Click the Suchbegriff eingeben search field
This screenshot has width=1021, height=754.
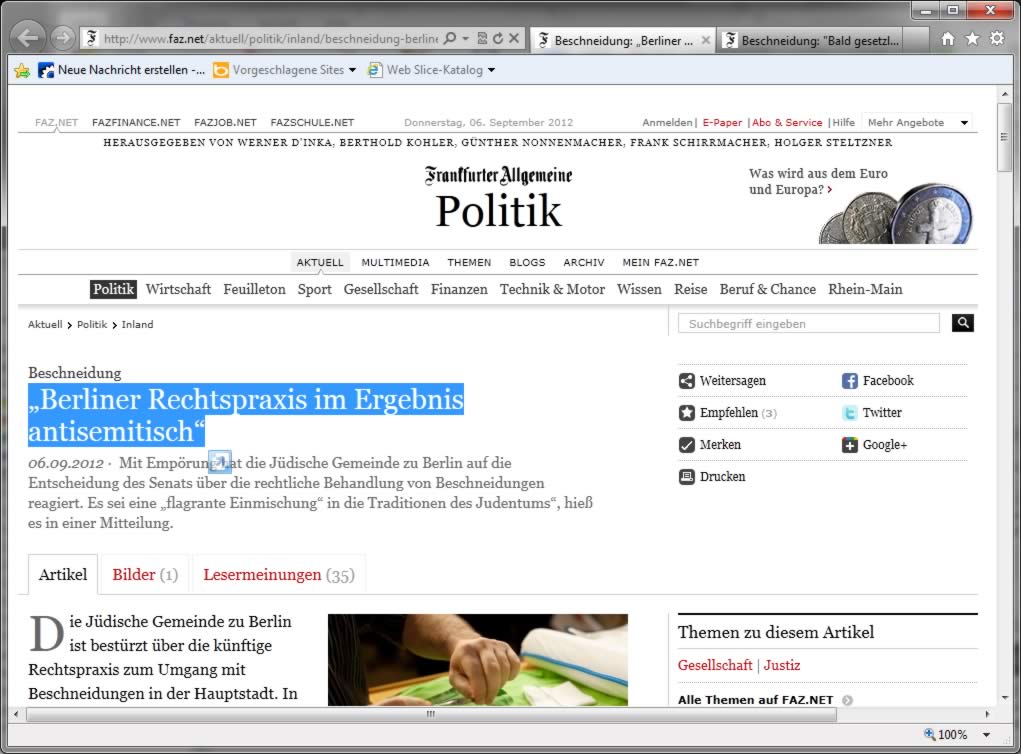point(809,323)
